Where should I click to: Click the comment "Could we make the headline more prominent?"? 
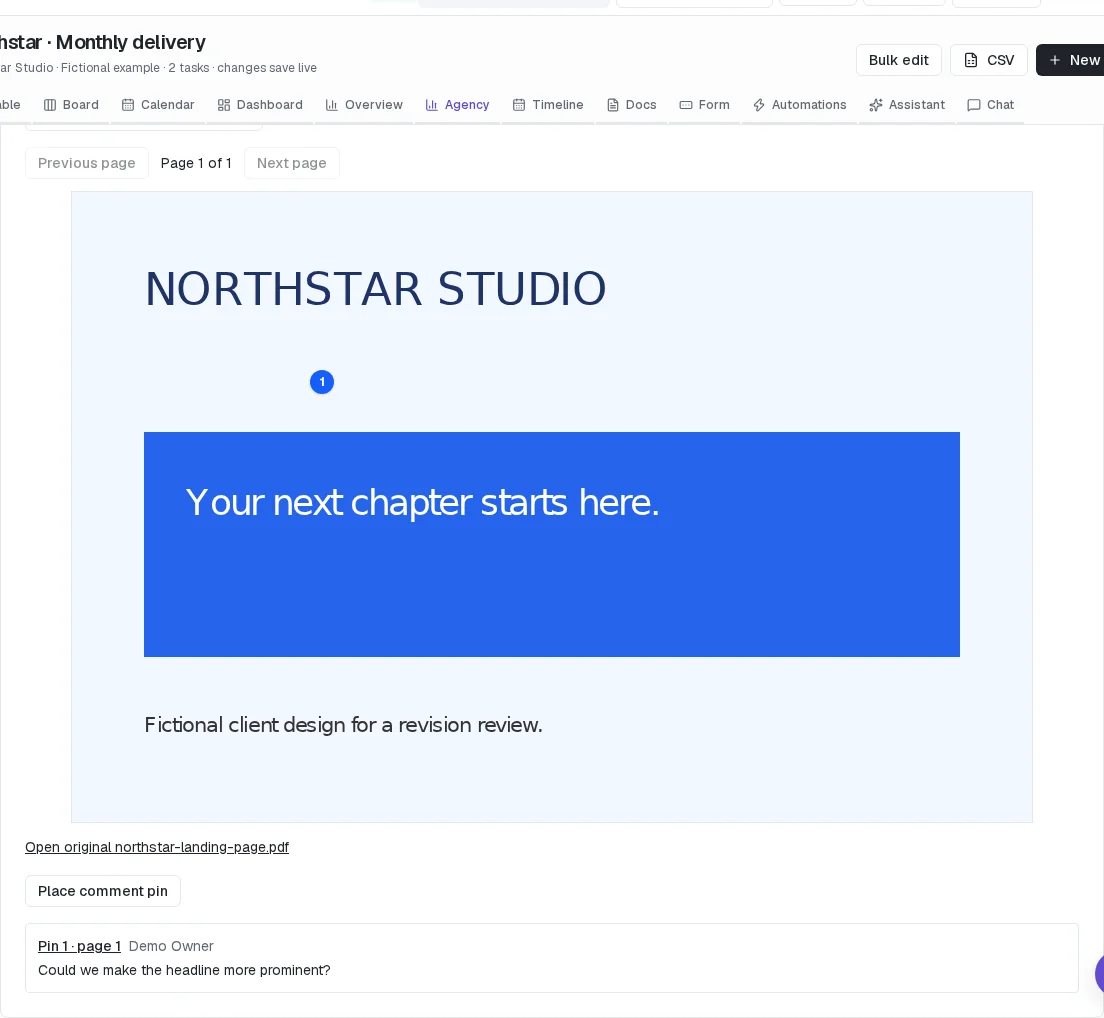tap(184, 970)
